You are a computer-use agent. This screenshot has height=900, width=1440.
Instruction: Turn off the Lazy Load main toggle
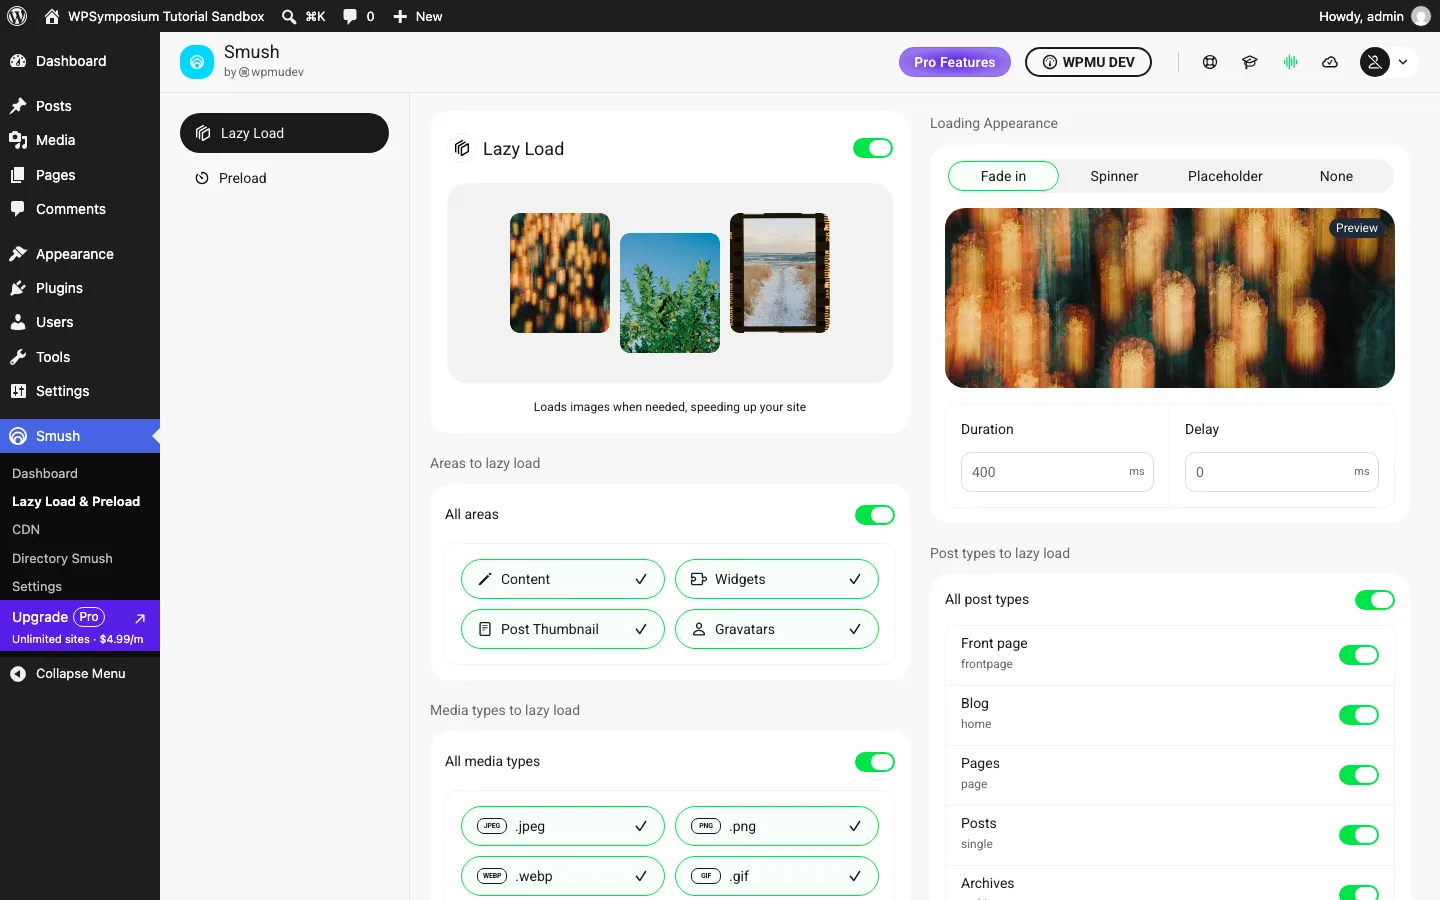point(873,148)
